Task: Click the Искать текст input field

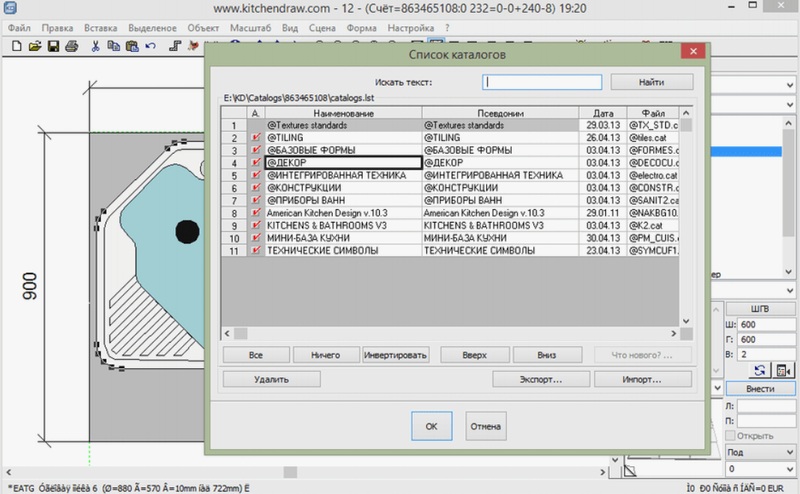Action: tap(542, 82)
